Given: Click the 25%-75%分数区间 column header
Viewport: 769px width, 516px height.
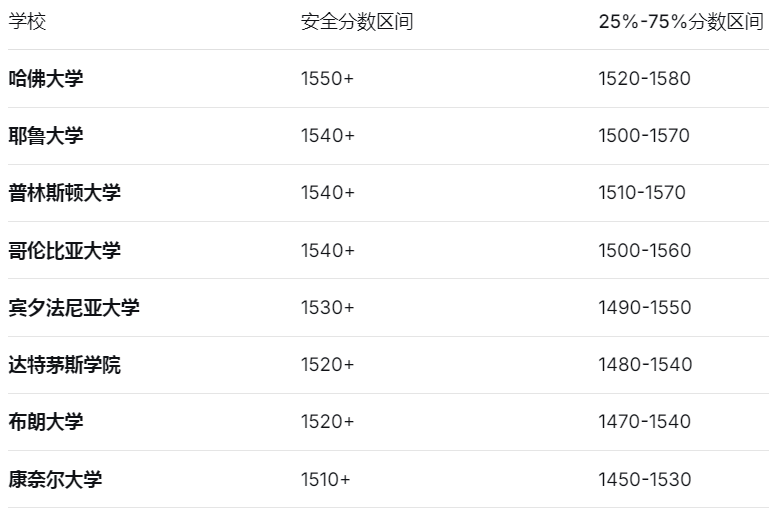Looking at the screenshot, I should tap(680, 22).
